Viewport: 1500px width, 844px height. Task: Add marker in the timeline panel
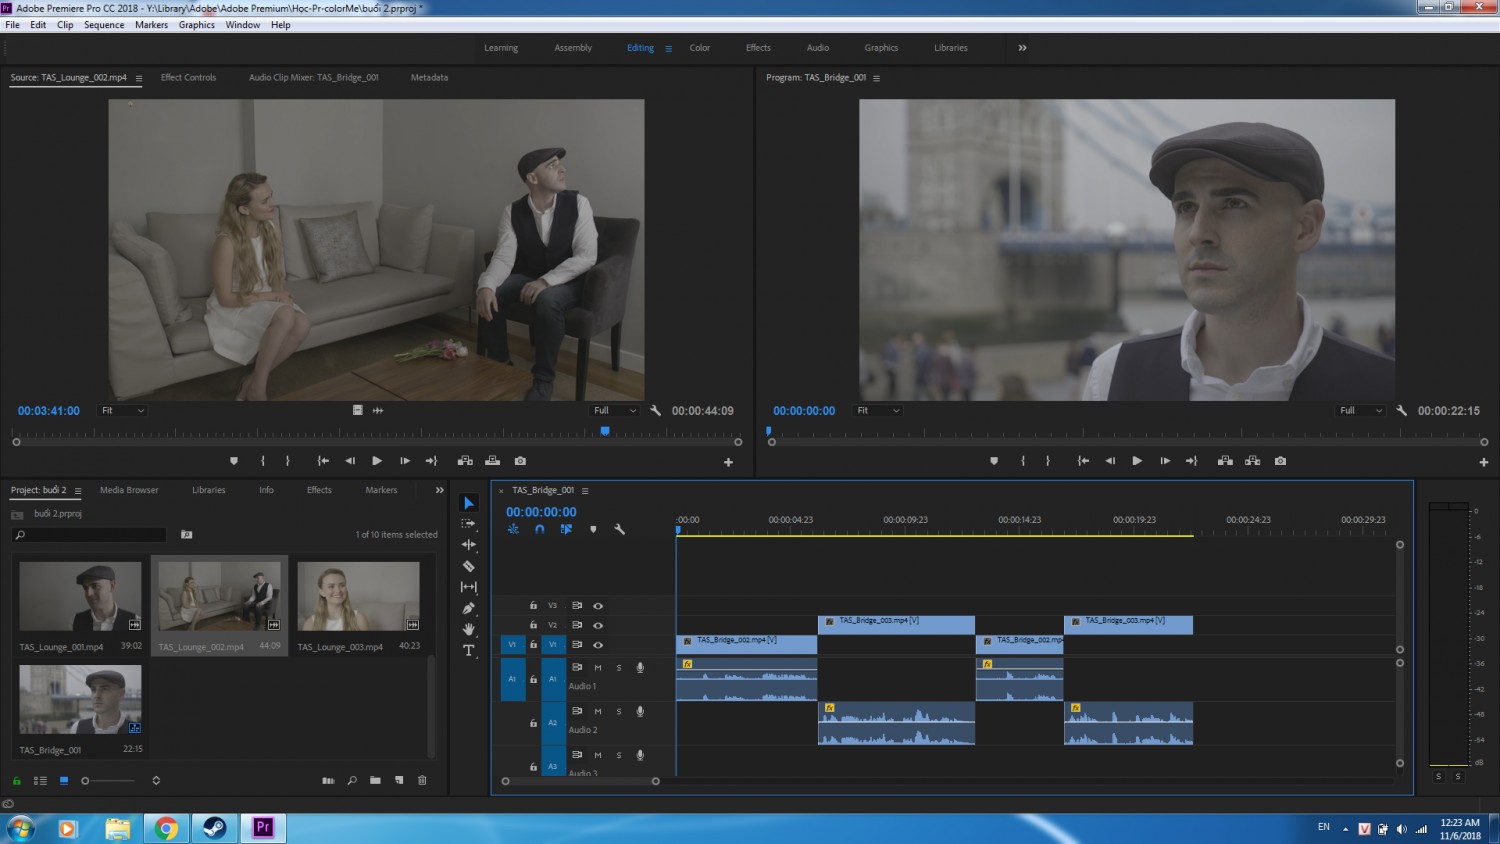coord(593,529)
